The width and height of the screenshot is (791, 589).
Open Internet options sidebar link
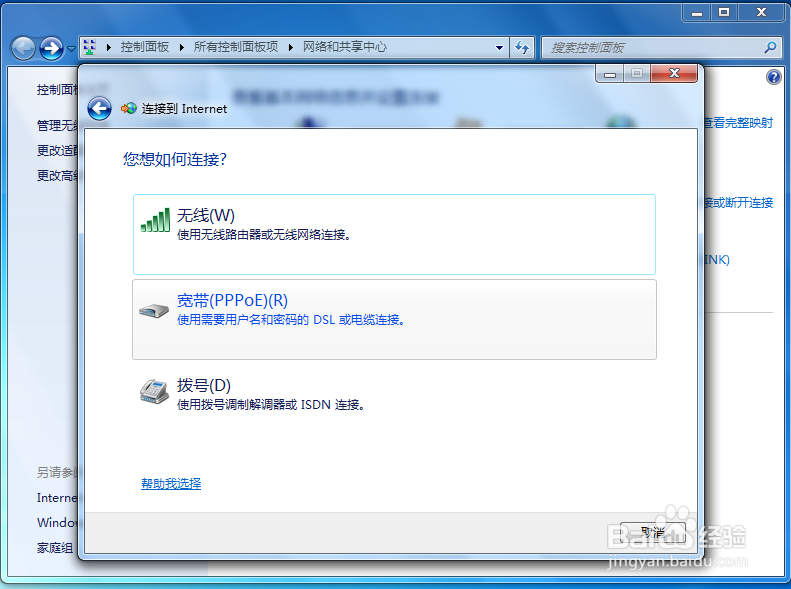tap(57, 498)
